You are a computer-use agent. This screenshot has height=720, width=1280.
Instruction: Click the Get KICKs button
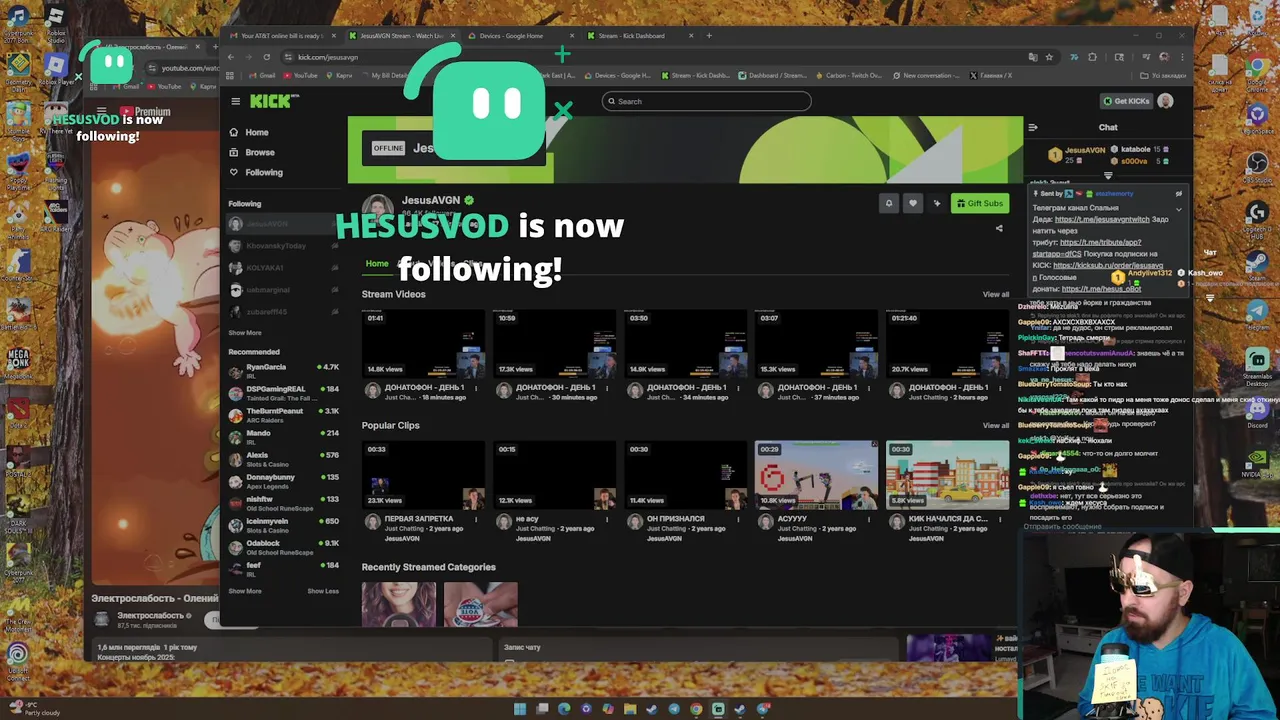[x=1126, y=101]
